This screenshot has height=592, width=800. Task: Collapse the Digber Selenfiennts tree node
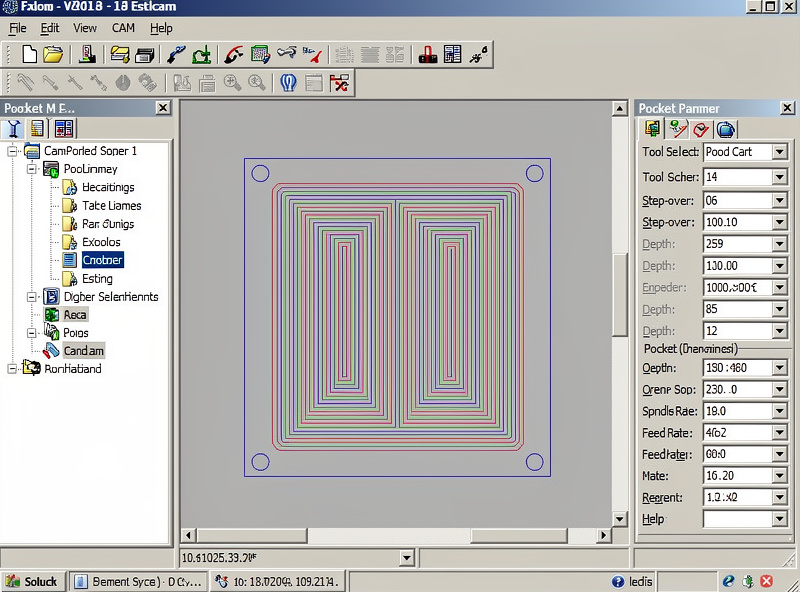click(32, 297)
